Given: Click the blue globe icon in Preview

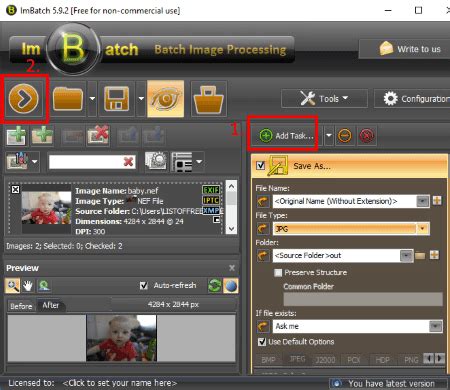Looking at the screenshot, I should coord(231,286).
